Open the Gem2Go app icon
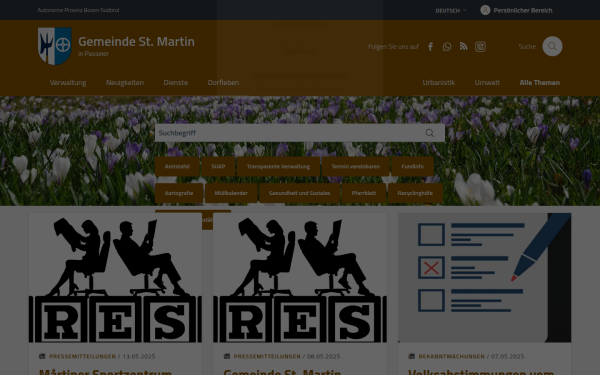The image size is (600, 375). [x=480, y=47]
